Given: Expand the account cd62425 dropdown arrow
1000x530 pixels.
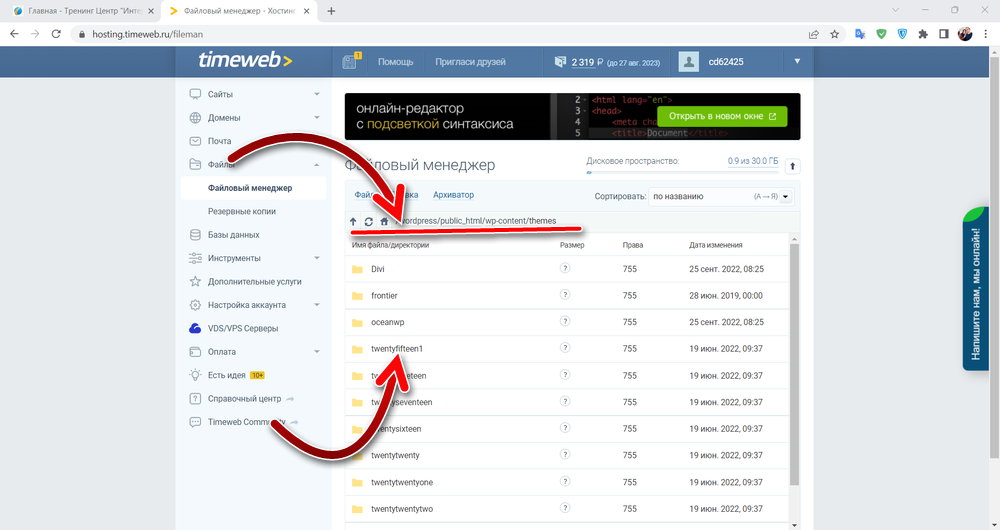Looking at the screenshot, I should tap(797, 61).
